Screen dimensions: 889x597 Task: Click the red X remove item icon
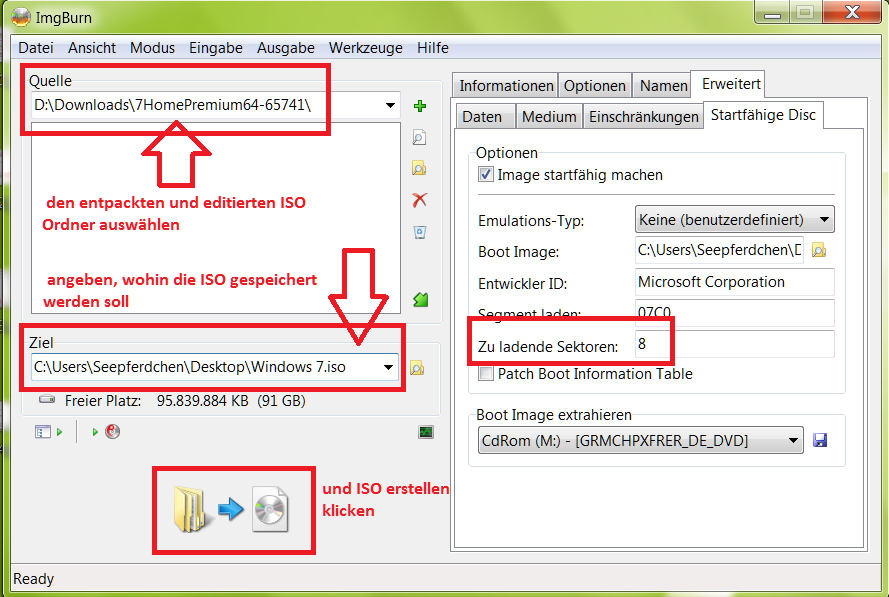pyautogui.click(x=420, y=200)
